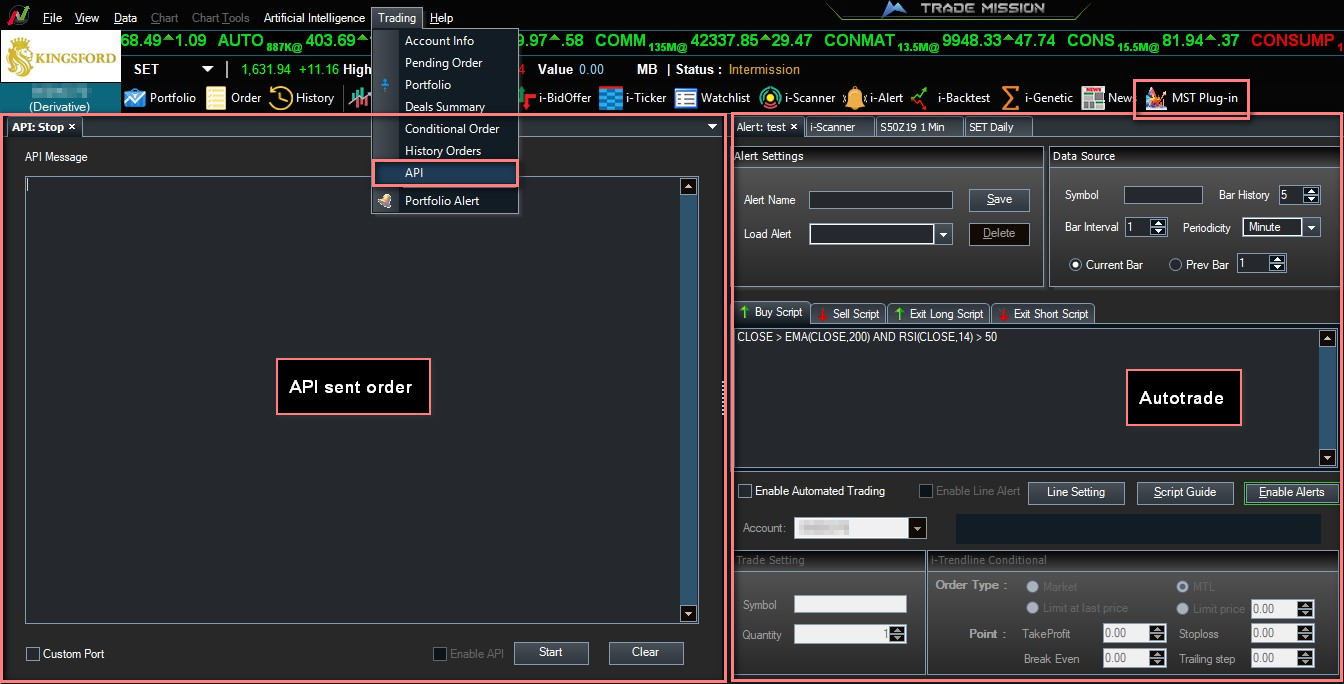This screenshot has width=1344, height=684.
Task: Tick the Enable API checkbox
Action: click(440, 654)
